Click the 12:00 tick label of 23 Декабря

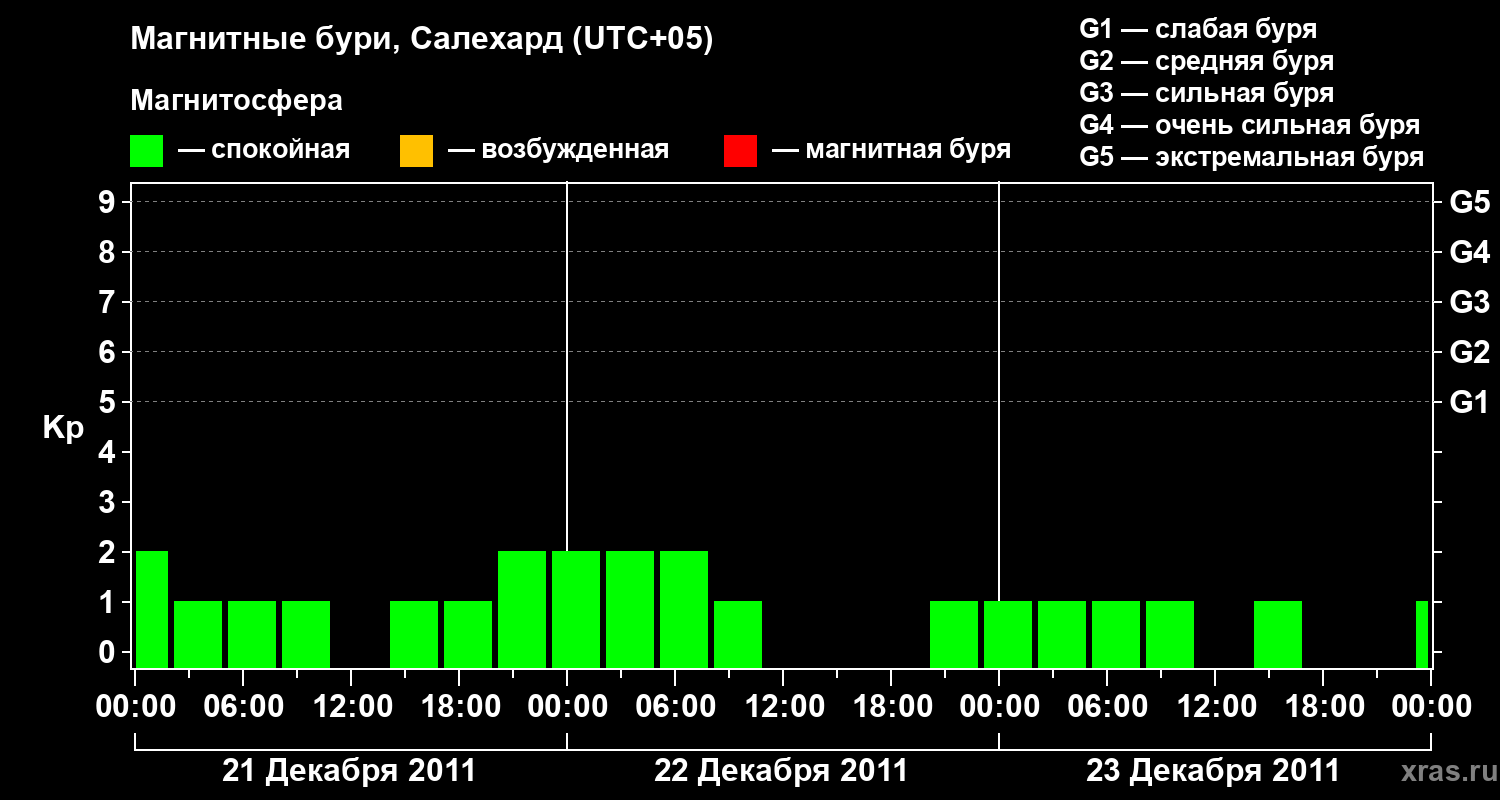pyautogui.click(x=1215, y=706)
